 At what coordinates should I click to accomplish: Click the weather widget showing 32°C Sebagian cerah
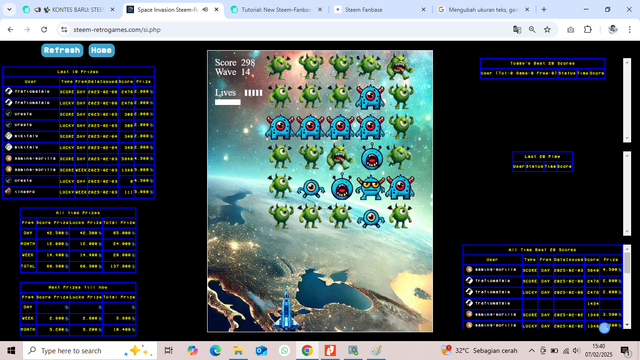(x=479, y=351)
